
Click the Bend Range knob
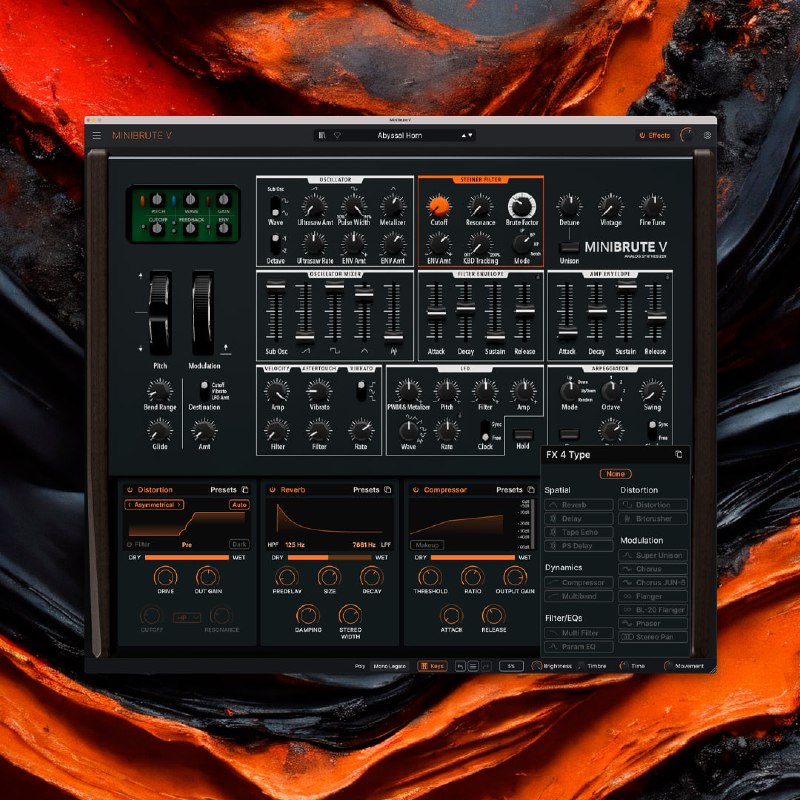[x=160, y=391]
